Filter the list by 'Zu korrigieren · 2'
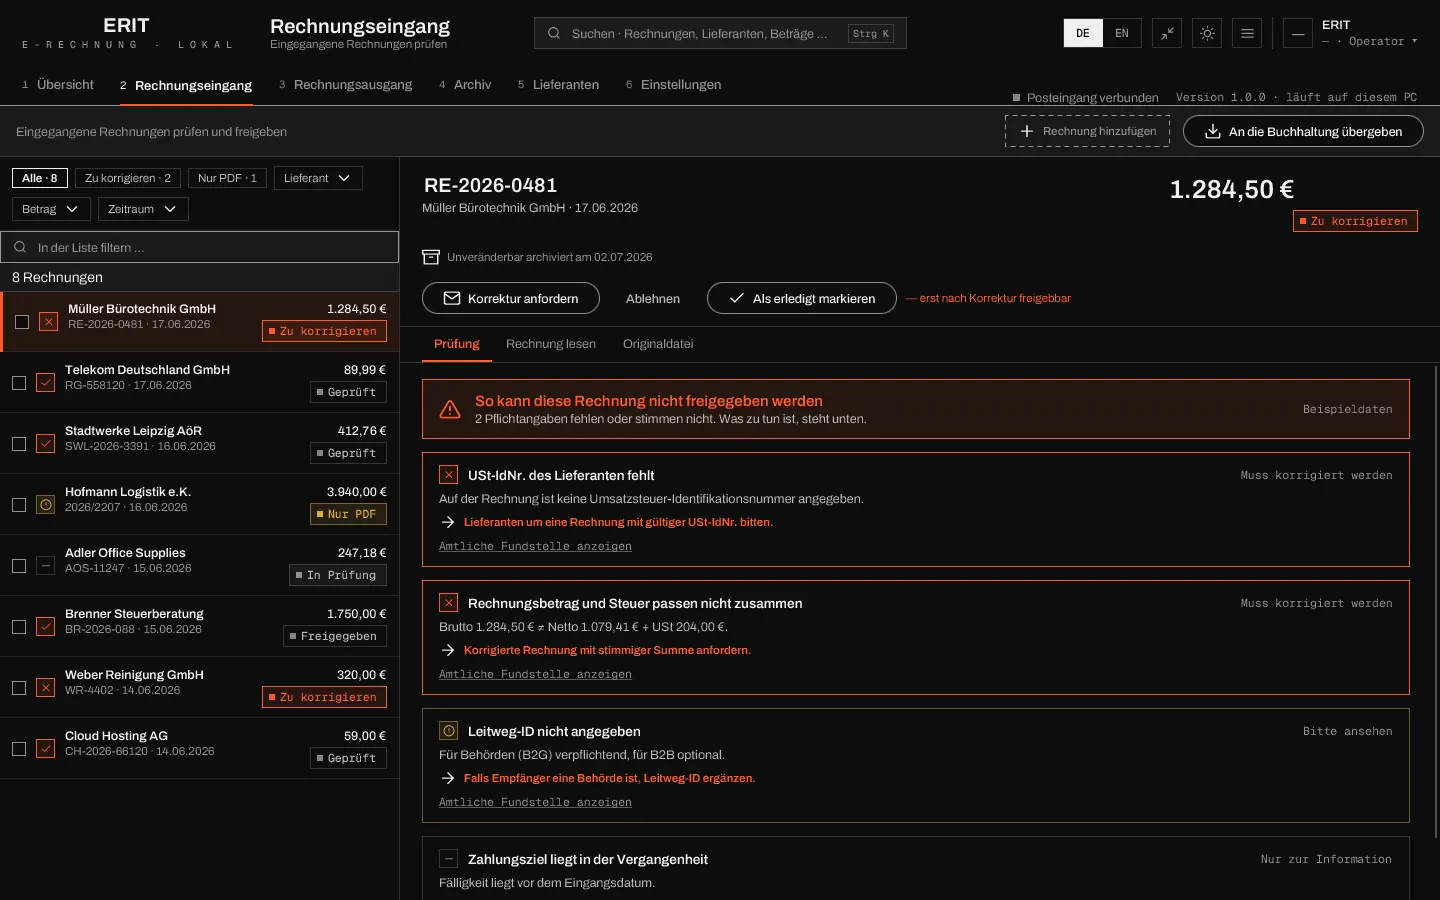 [128, 178]
